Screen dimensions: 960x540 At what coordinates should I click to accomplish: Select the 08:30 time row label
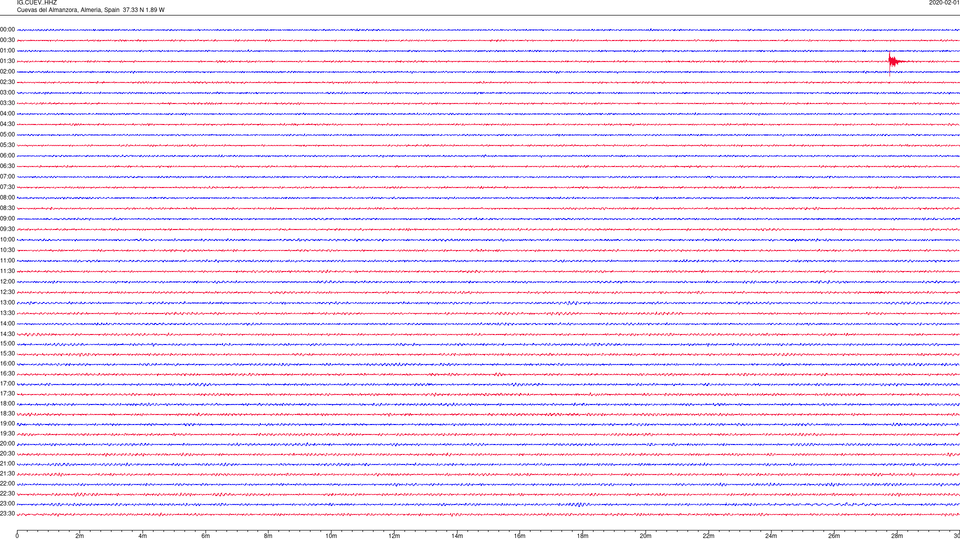coord(7,208)
